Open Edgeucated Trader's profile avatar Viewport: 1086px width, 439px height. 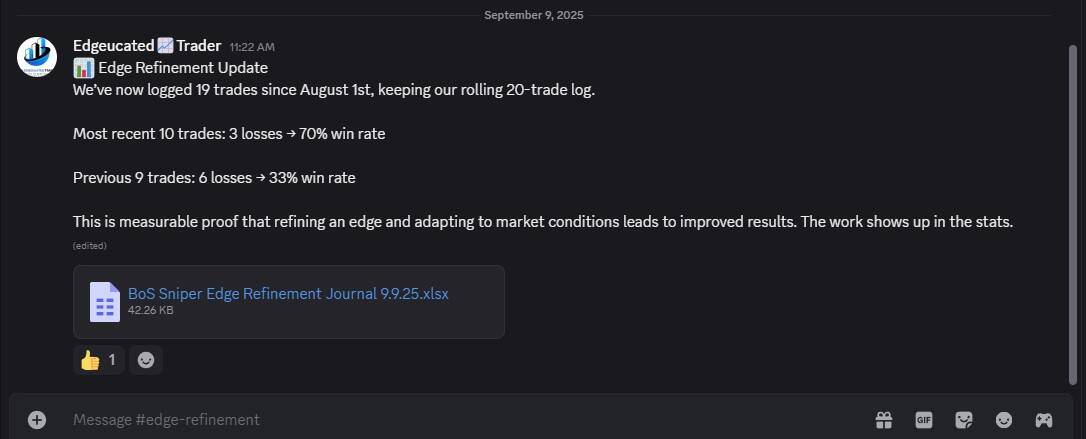point(37,56)
